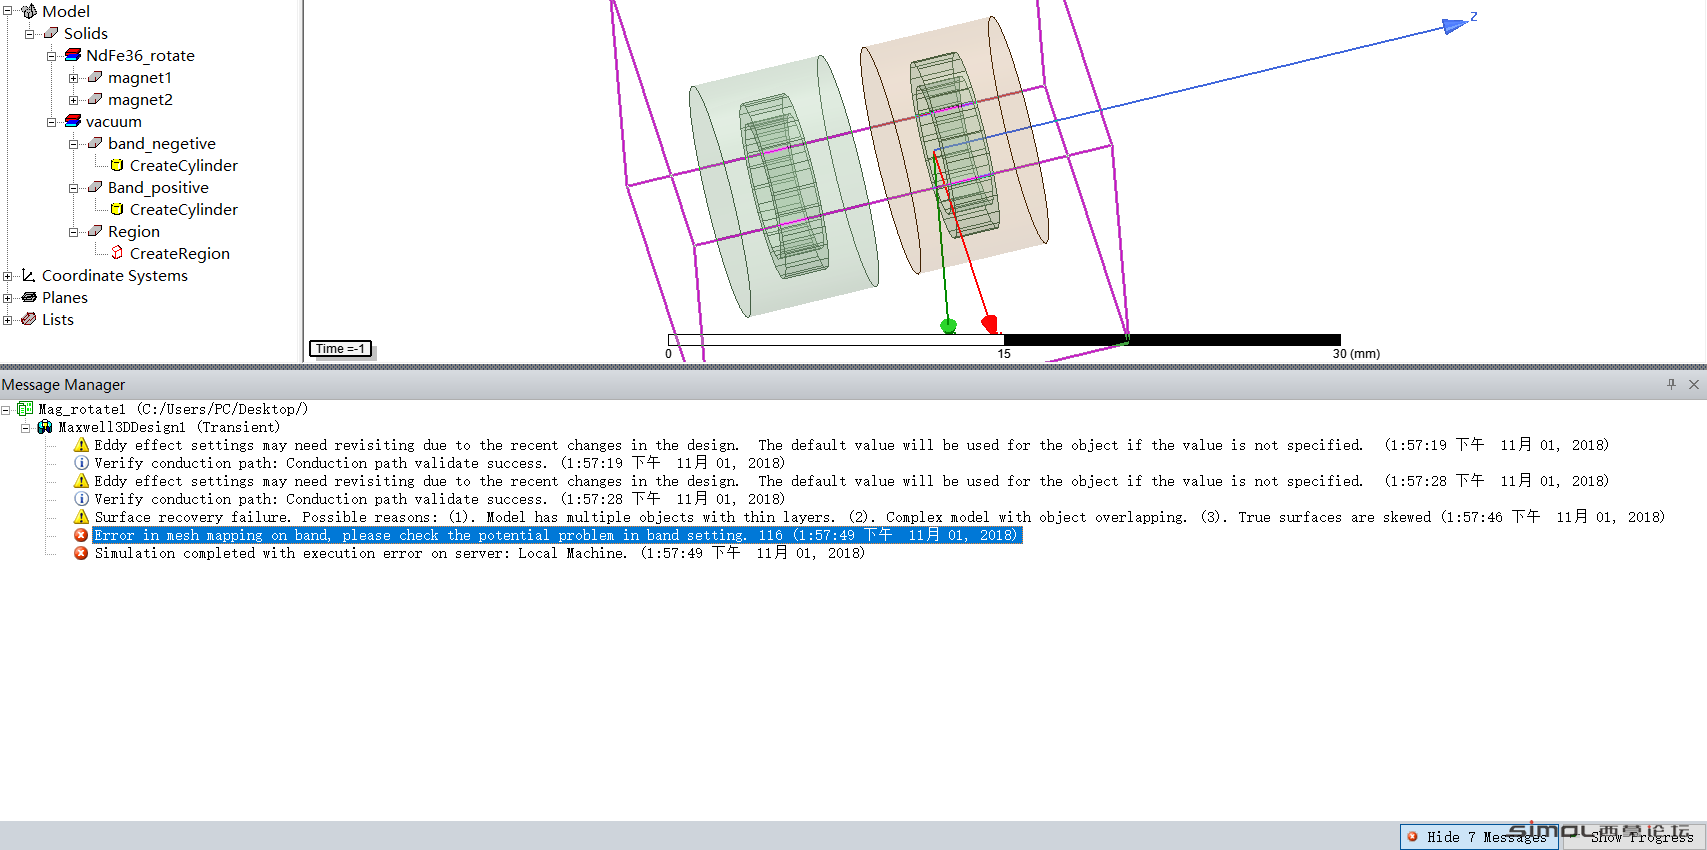This screenshot has width=1707, height=850.
Task: Select magnet2 in the model tree
Action: [x=140, y=99]
